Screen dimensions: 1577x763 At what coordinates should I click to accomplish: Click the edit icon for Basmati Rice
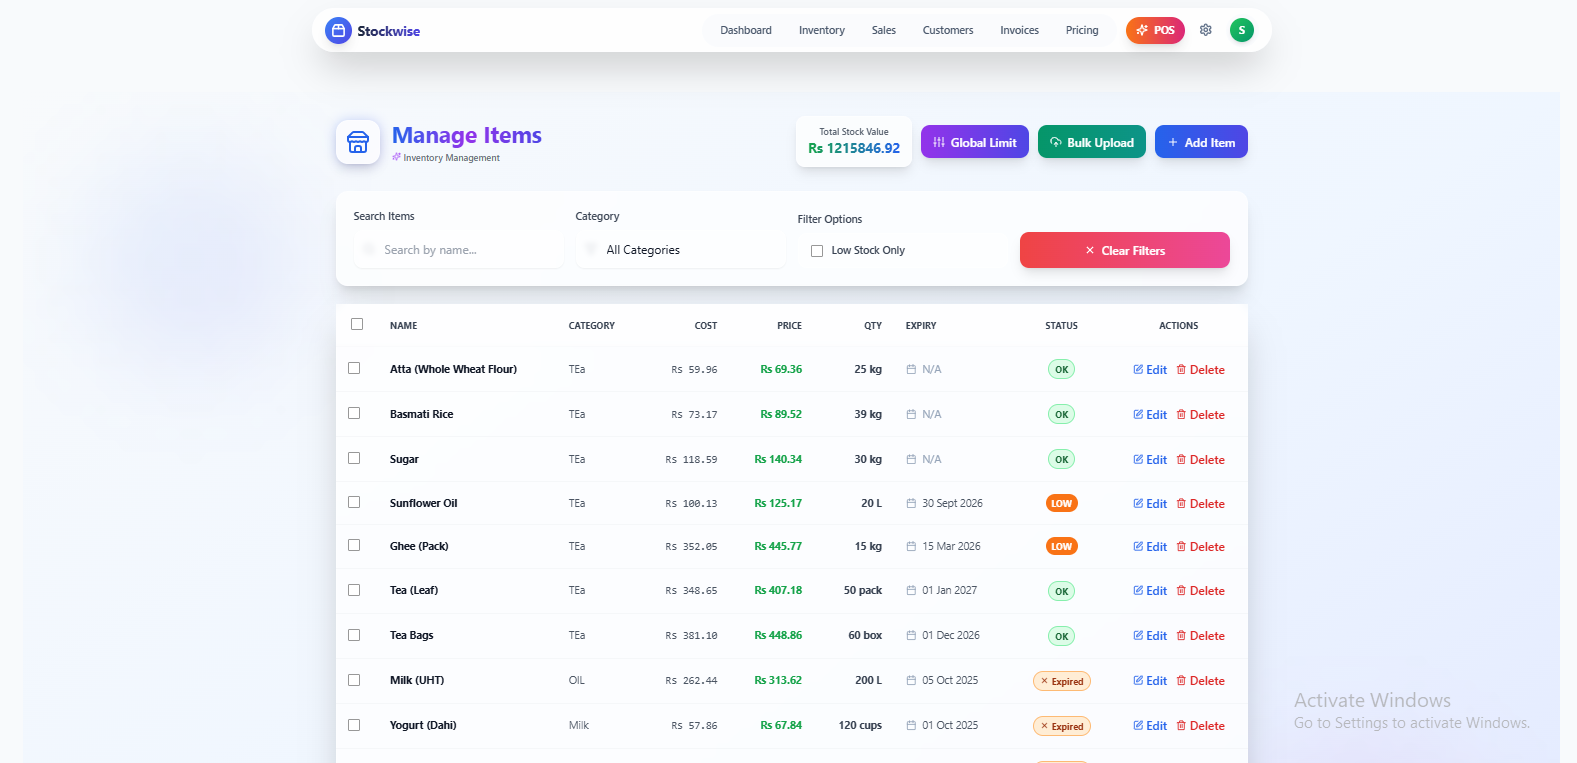pyautogui.click(x=1138, y=414)
